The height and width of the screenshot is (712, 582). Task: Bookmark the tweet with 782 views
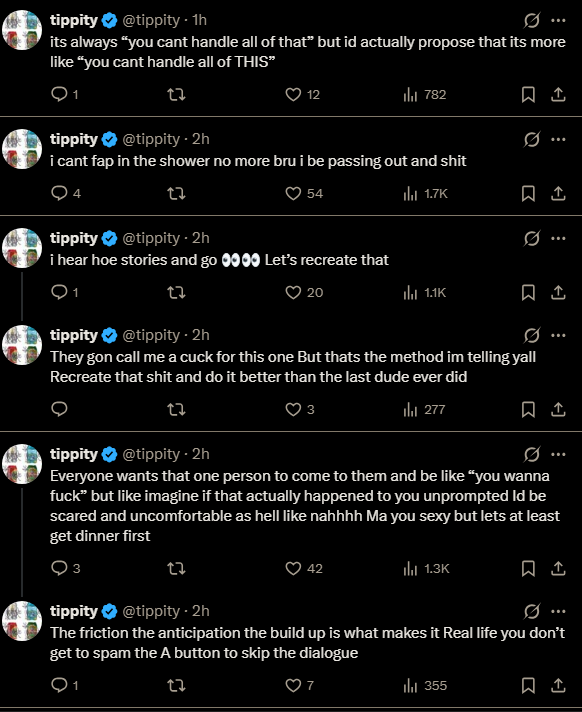[x=528, y=94]
